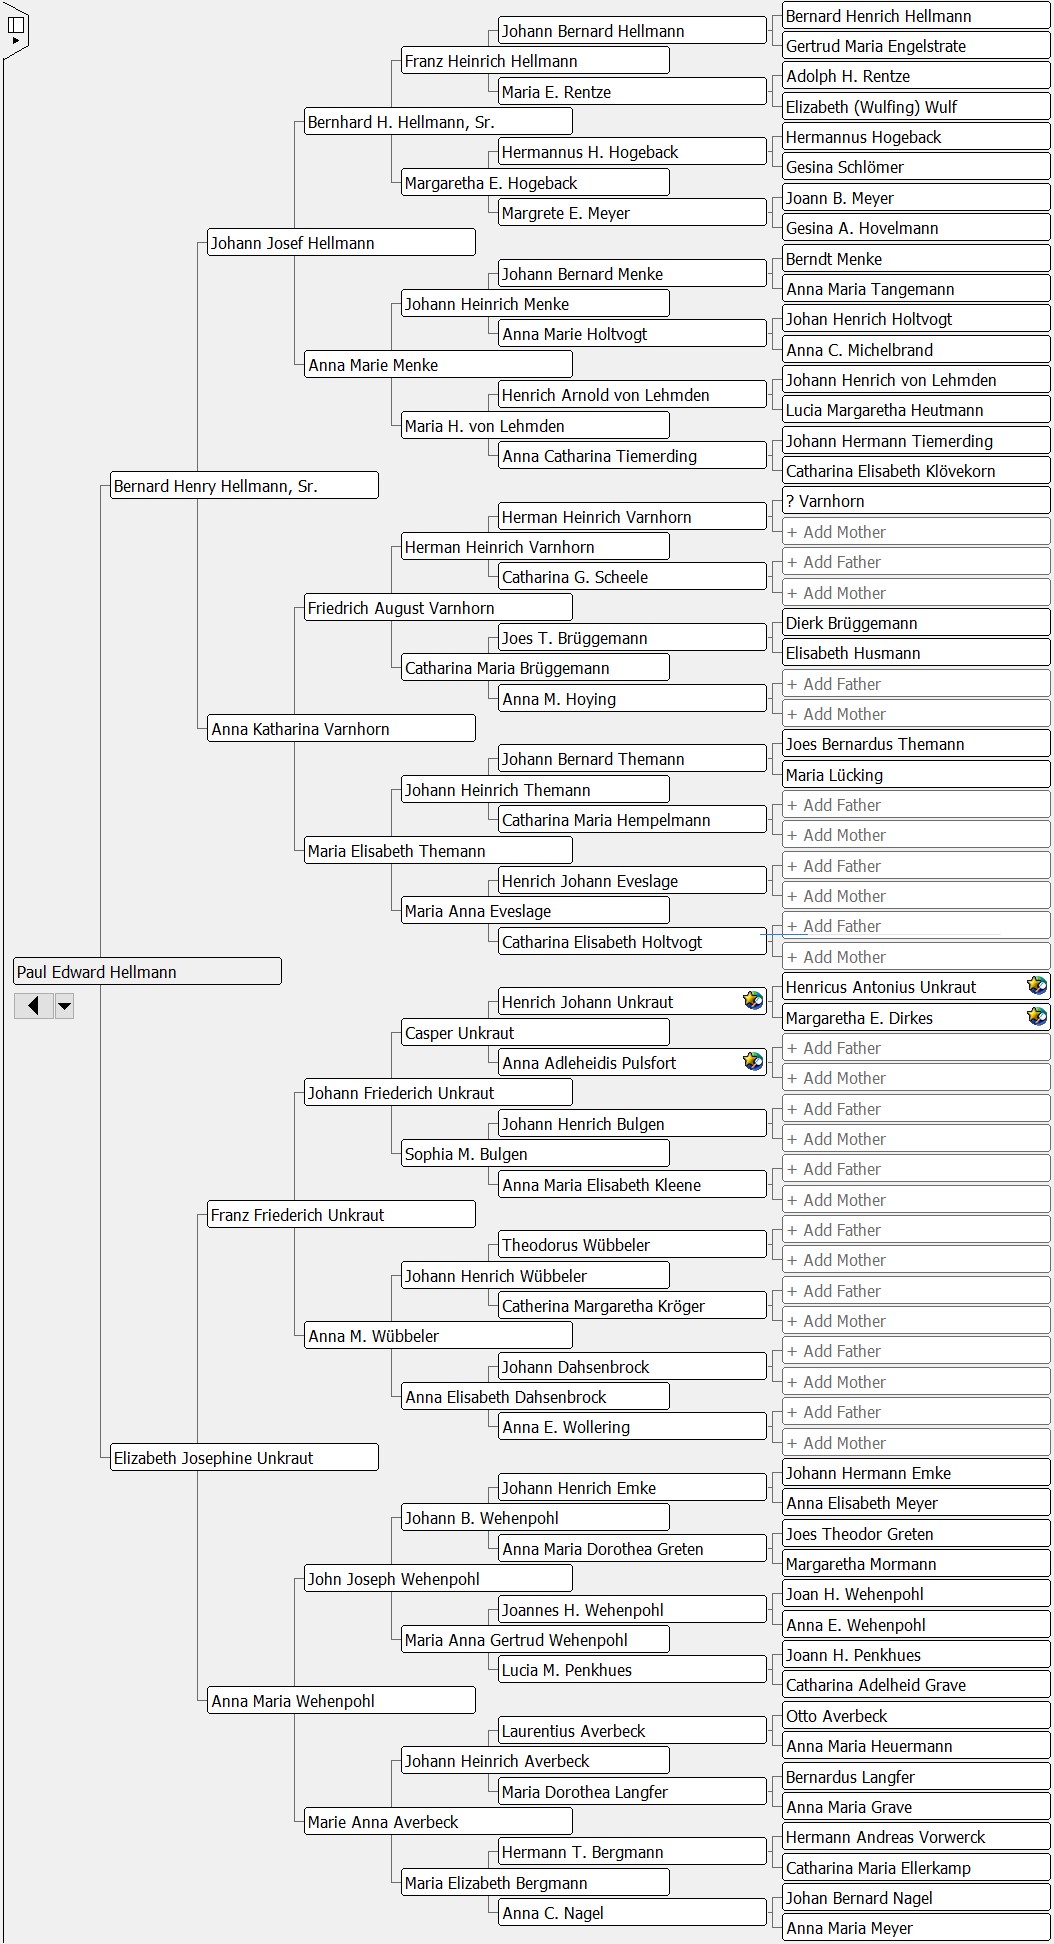Viewport: 1054px width, 1944px height.
Task: Select root person Paul Edward Hellmann
Action: [x=147, y=971]
